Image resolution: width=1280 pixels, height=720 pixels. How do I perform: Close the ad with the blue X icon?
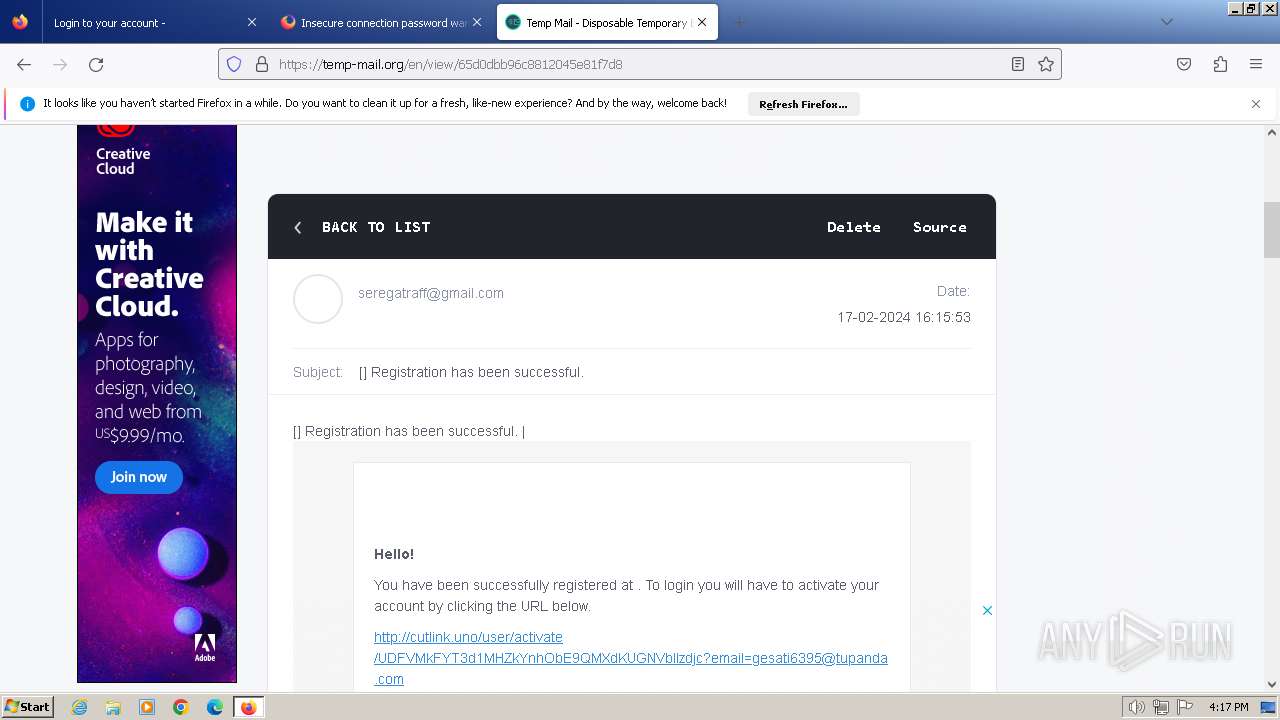[987, 610]
